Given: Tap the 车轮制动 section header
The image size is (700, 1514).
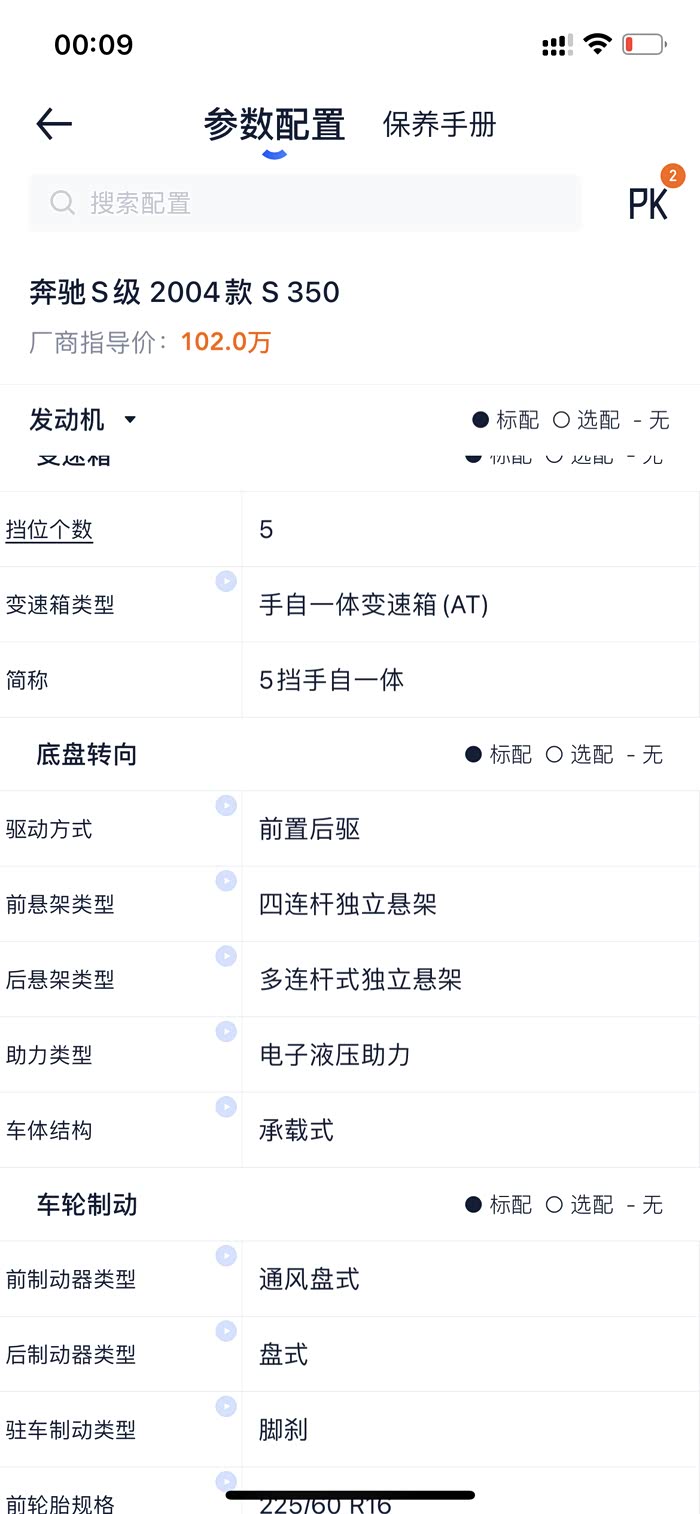Looking at the screenshot, I should (87, 1204).
